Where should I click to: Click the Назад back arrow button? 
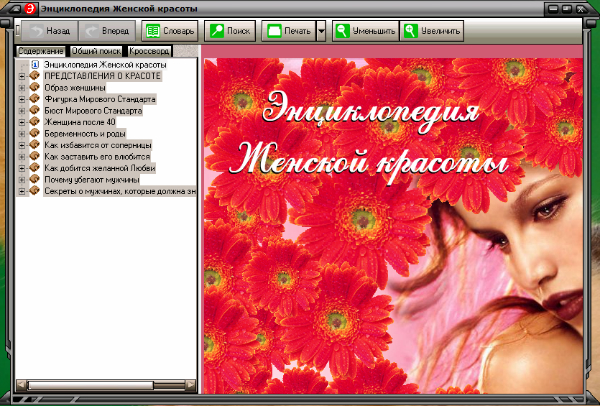[x=46, y=31]
